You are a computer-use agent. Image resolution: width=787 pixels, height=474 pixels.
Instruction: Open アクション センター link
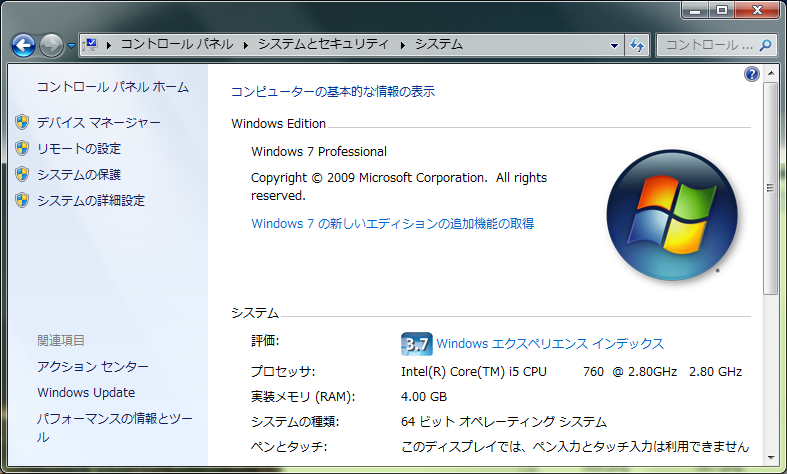pyautogui.click(x=93, y=367)
